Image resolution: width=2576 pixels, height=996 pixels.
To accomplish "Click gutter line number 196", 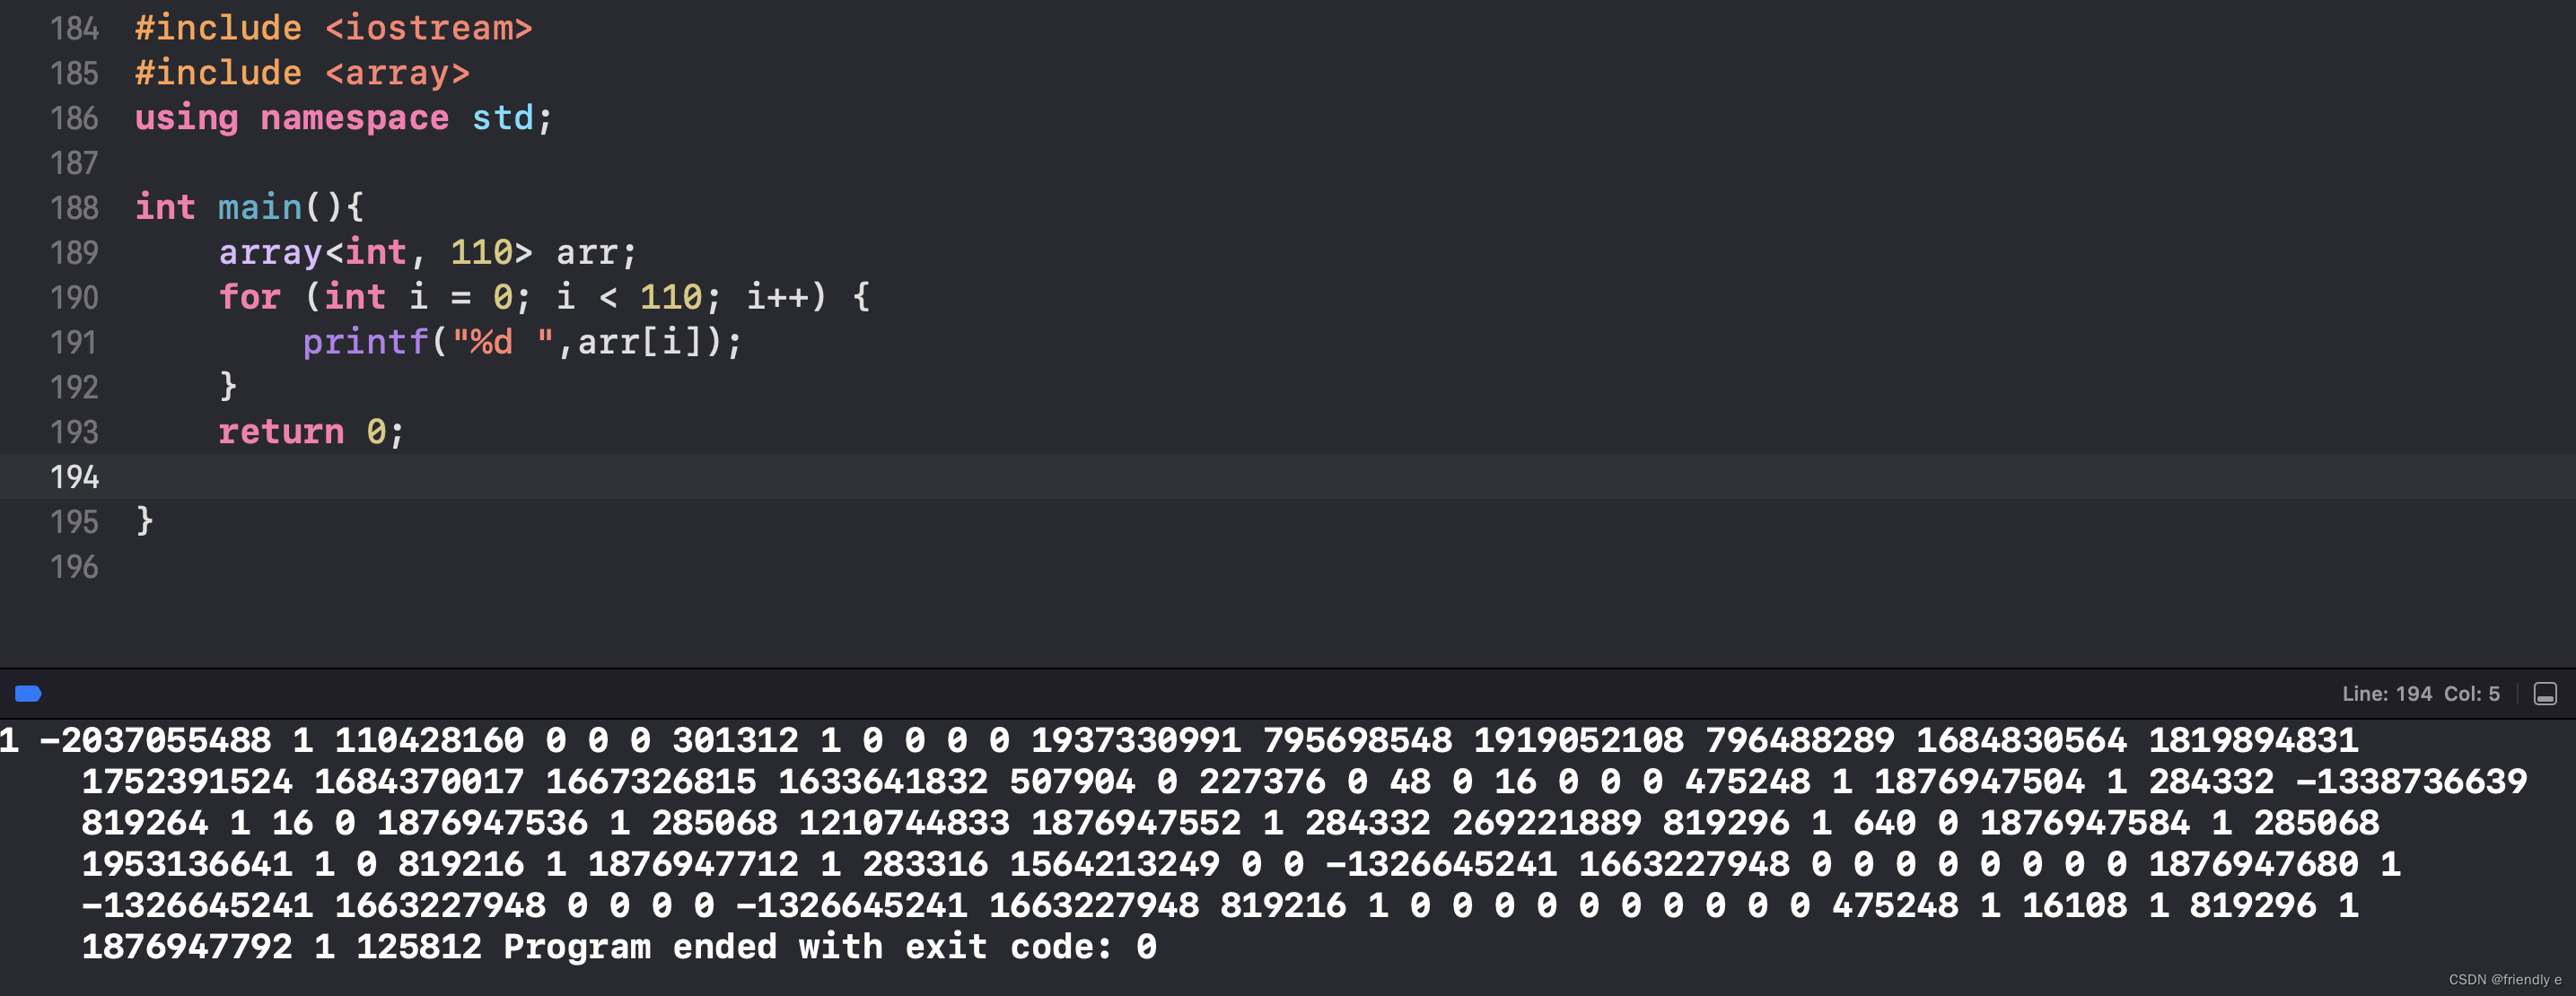I will [x=74, y=567].
